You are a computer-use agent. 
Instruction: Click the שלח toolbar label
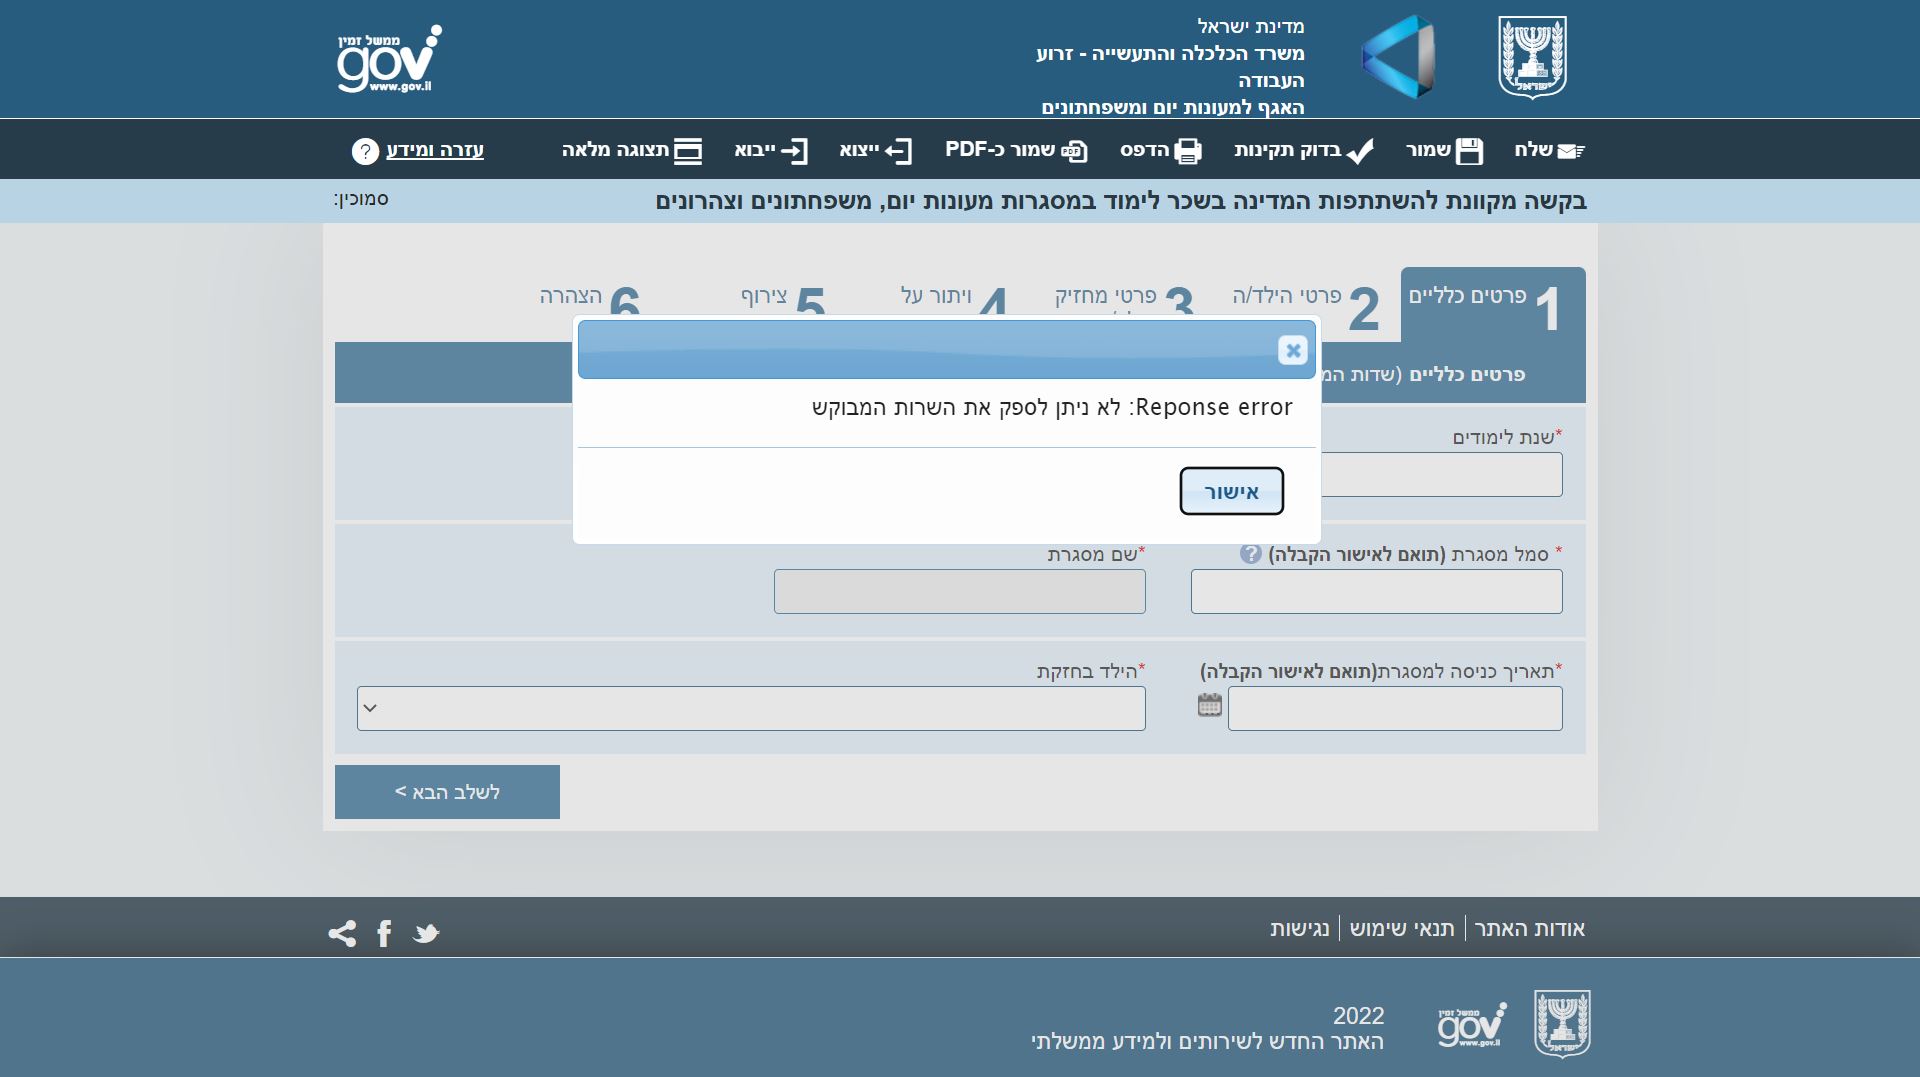click(1533, 150)
